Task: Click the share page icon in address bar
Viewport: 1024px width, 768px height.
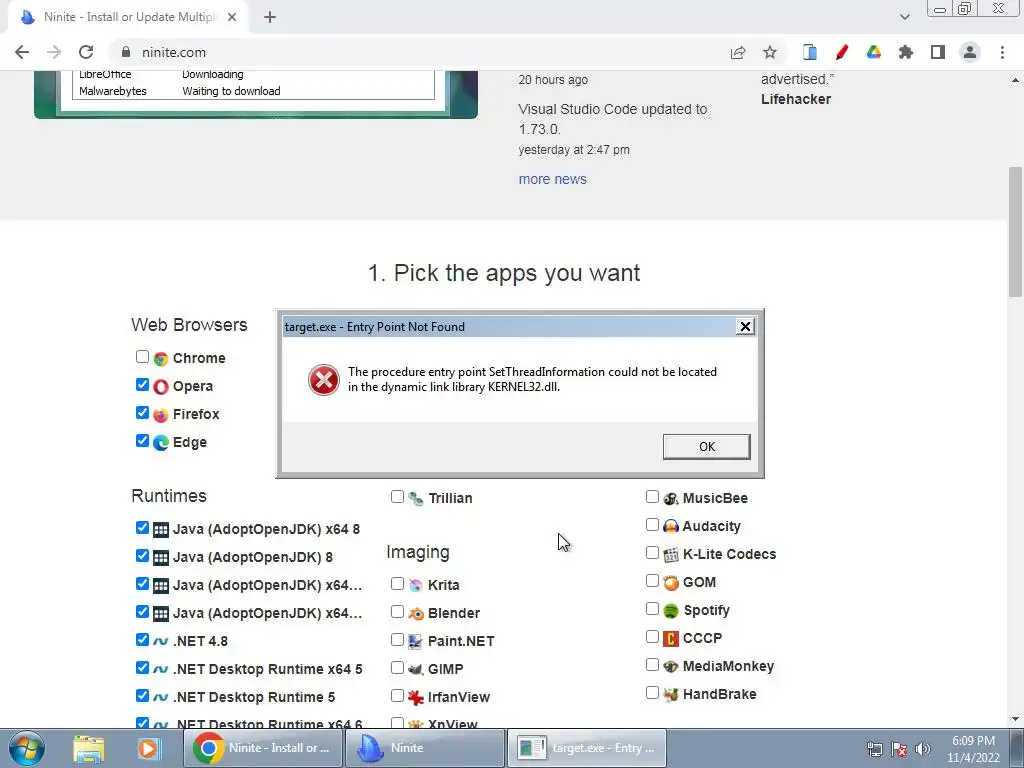Action: tap(738, 52)
